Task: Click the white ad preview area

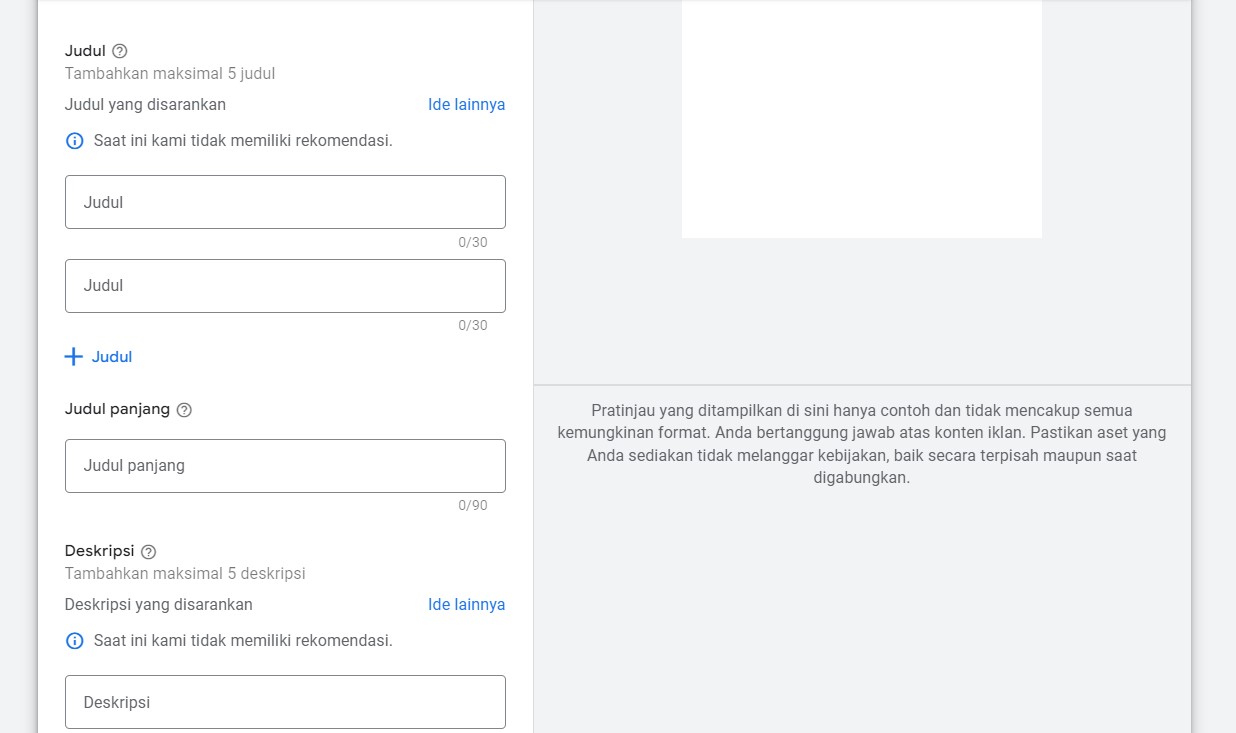Action: 862,119
